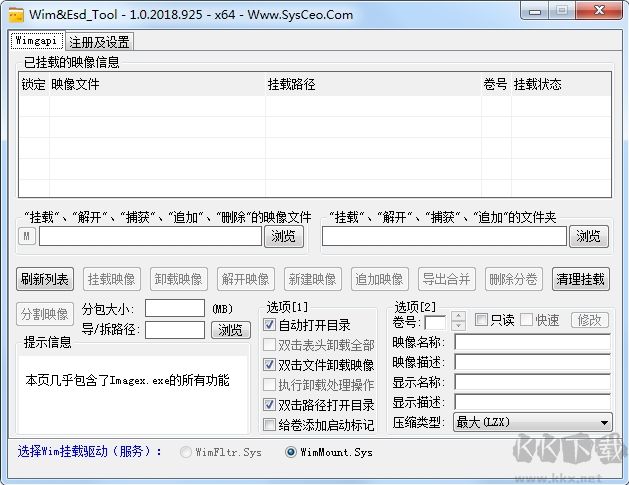
Task: Click the Wim&Esd_Tool title bar app icon
Action: [x=17, y=12]
